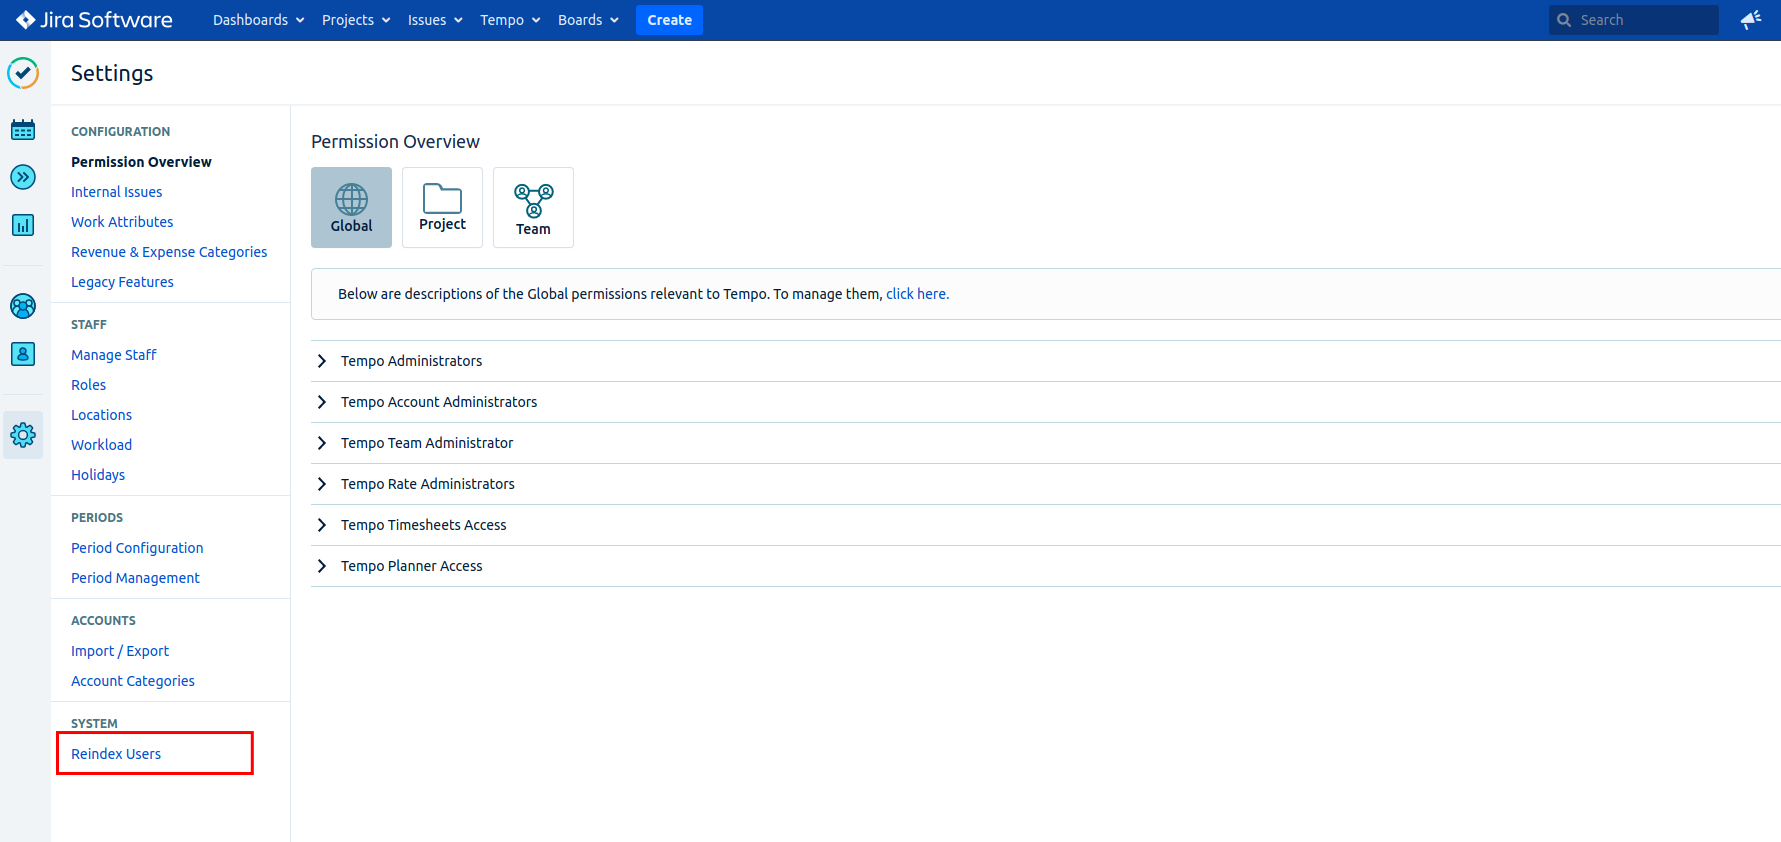
Task: Open the bar chart reports icon
Action: pos(23,225)
